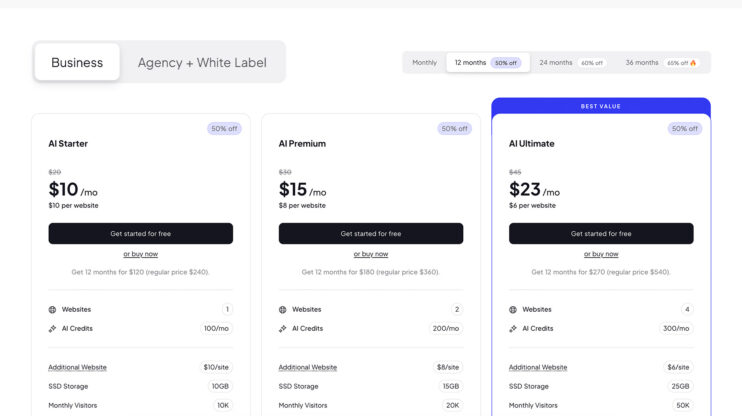Image resolution: width=742 pixels, height=416 pixels.
Task: Open Additional Website info in AI Starter
Action: point(78,367)
